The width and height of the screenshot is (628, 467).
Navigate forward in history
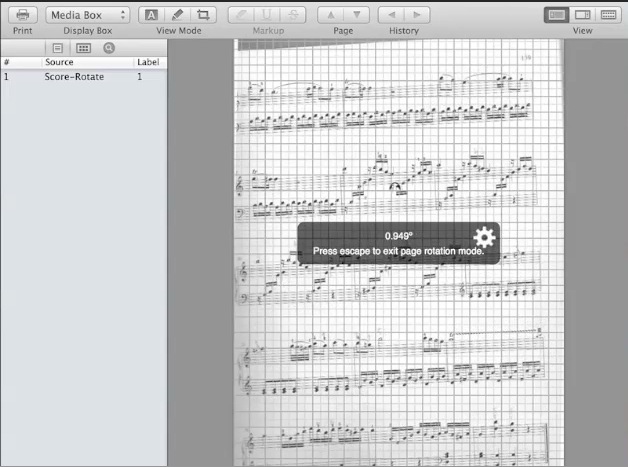coord(417,15)
